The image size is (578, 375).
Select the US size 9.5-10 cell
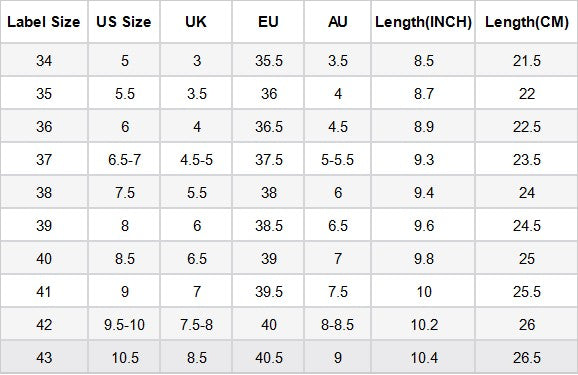(124, 324)
